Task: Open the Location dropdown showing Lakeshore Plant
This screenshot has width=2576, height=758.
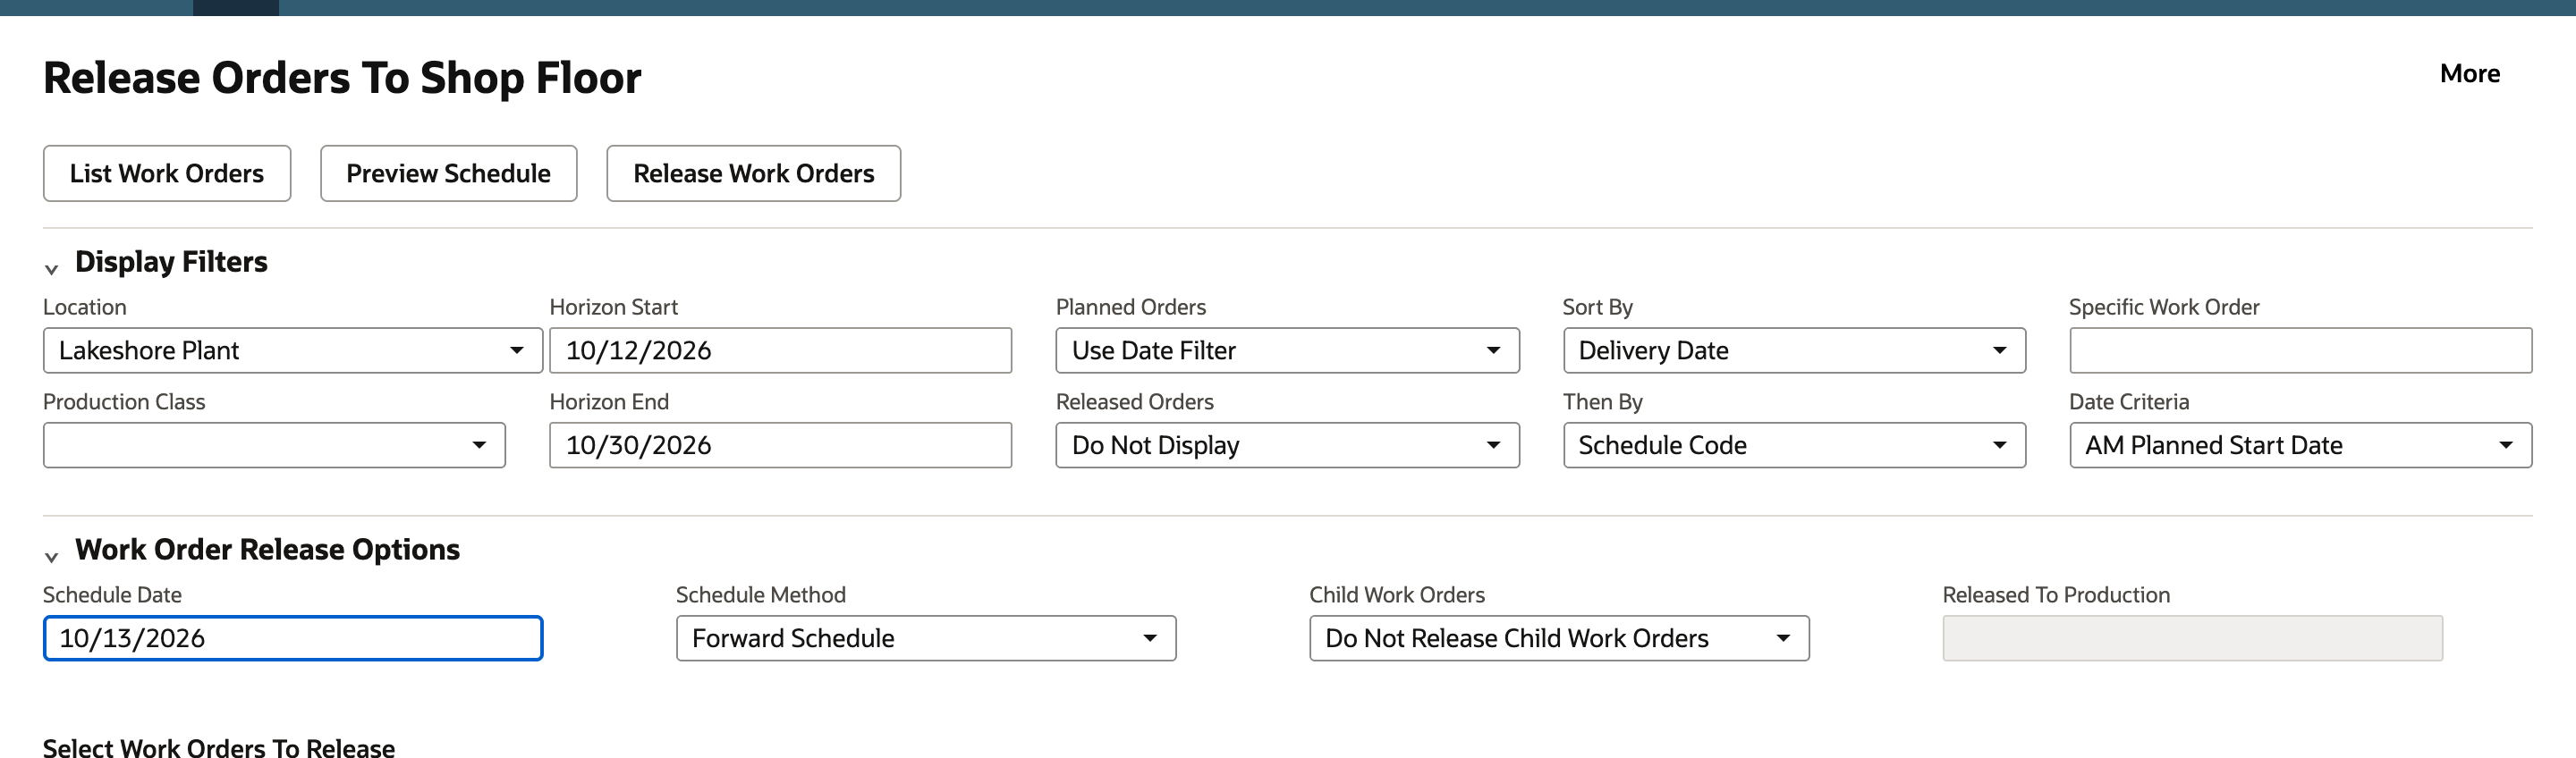Action: tap(293, 350)
